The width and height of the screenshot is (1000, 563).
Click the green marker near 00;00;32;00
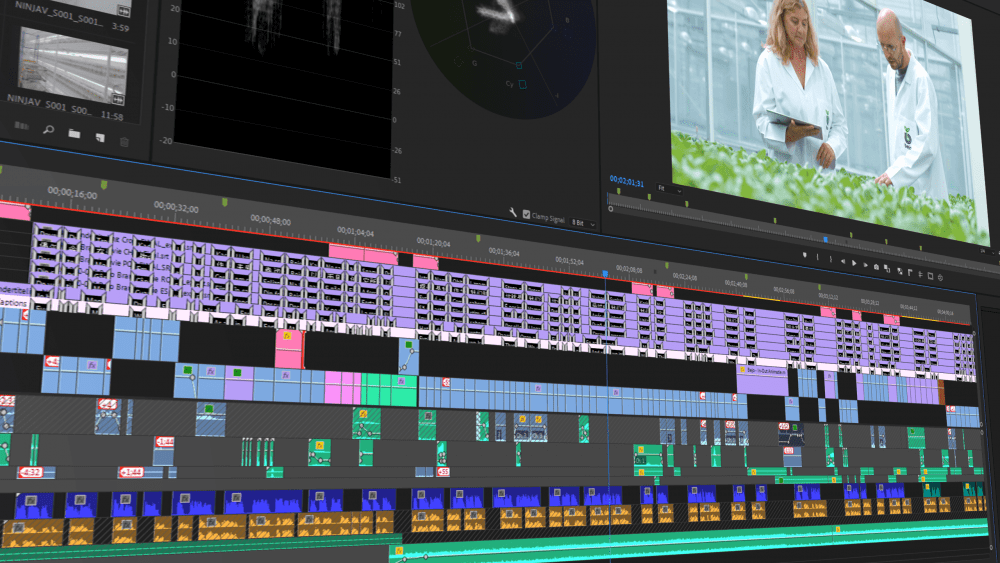224,202
